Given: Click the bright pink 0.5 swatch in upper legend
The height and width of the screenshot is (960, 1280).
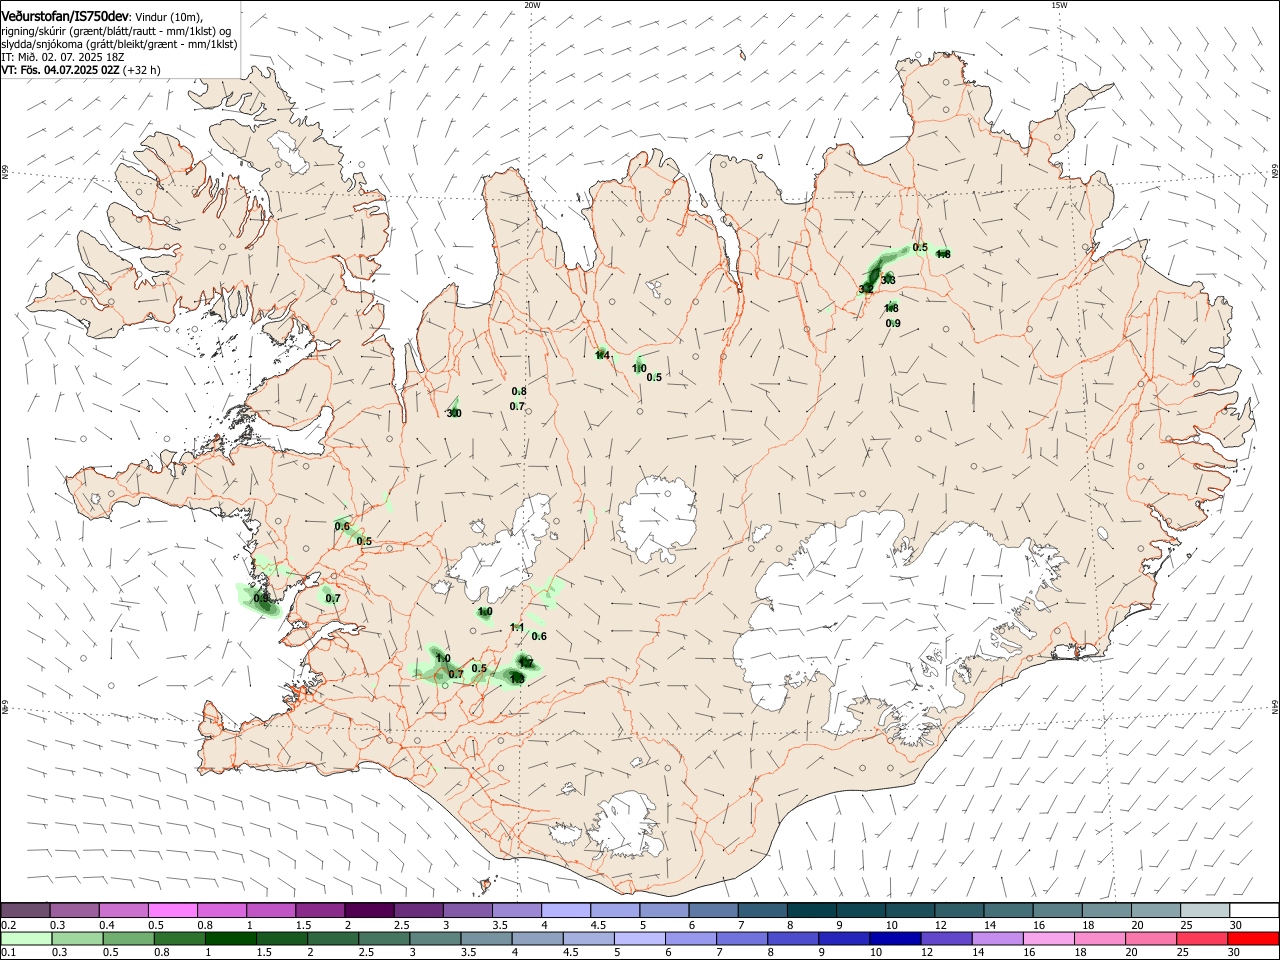Looking at the screenshot, I should click(x=172, y=911).
